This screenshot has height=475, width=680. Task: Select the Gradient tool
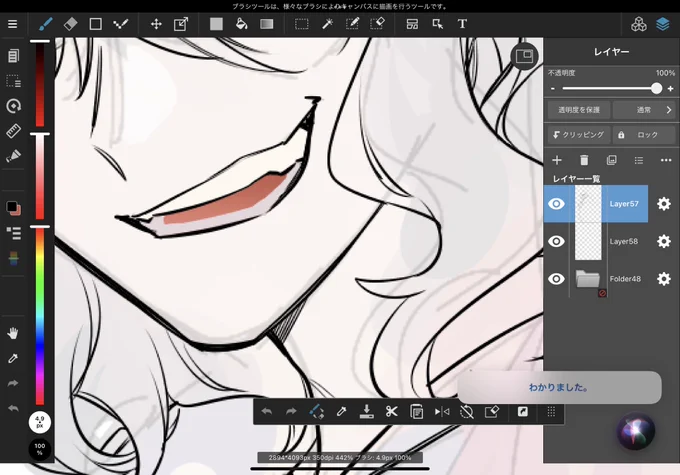point(266,24)
